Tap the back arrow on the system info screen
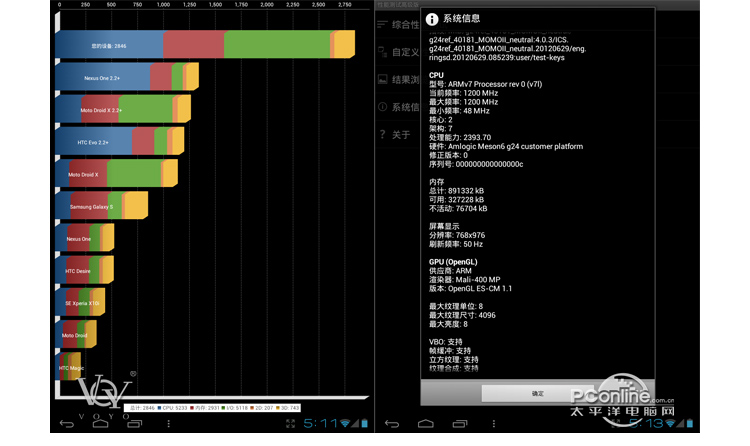Screen dimensions: 750x446 tap(392, 424)
